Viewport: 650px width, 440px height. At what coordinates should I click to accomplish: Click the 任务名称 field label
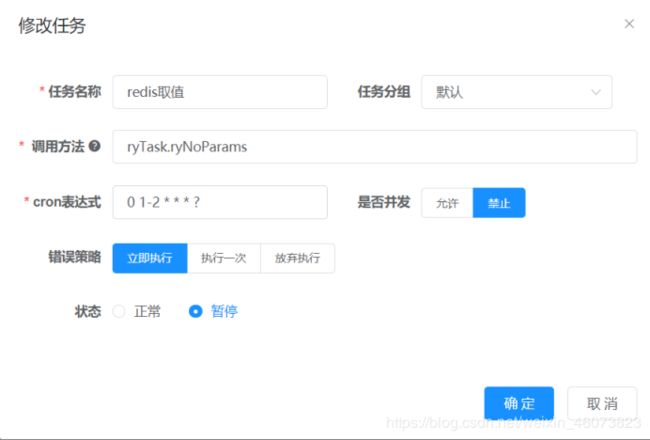click(75, 92)
